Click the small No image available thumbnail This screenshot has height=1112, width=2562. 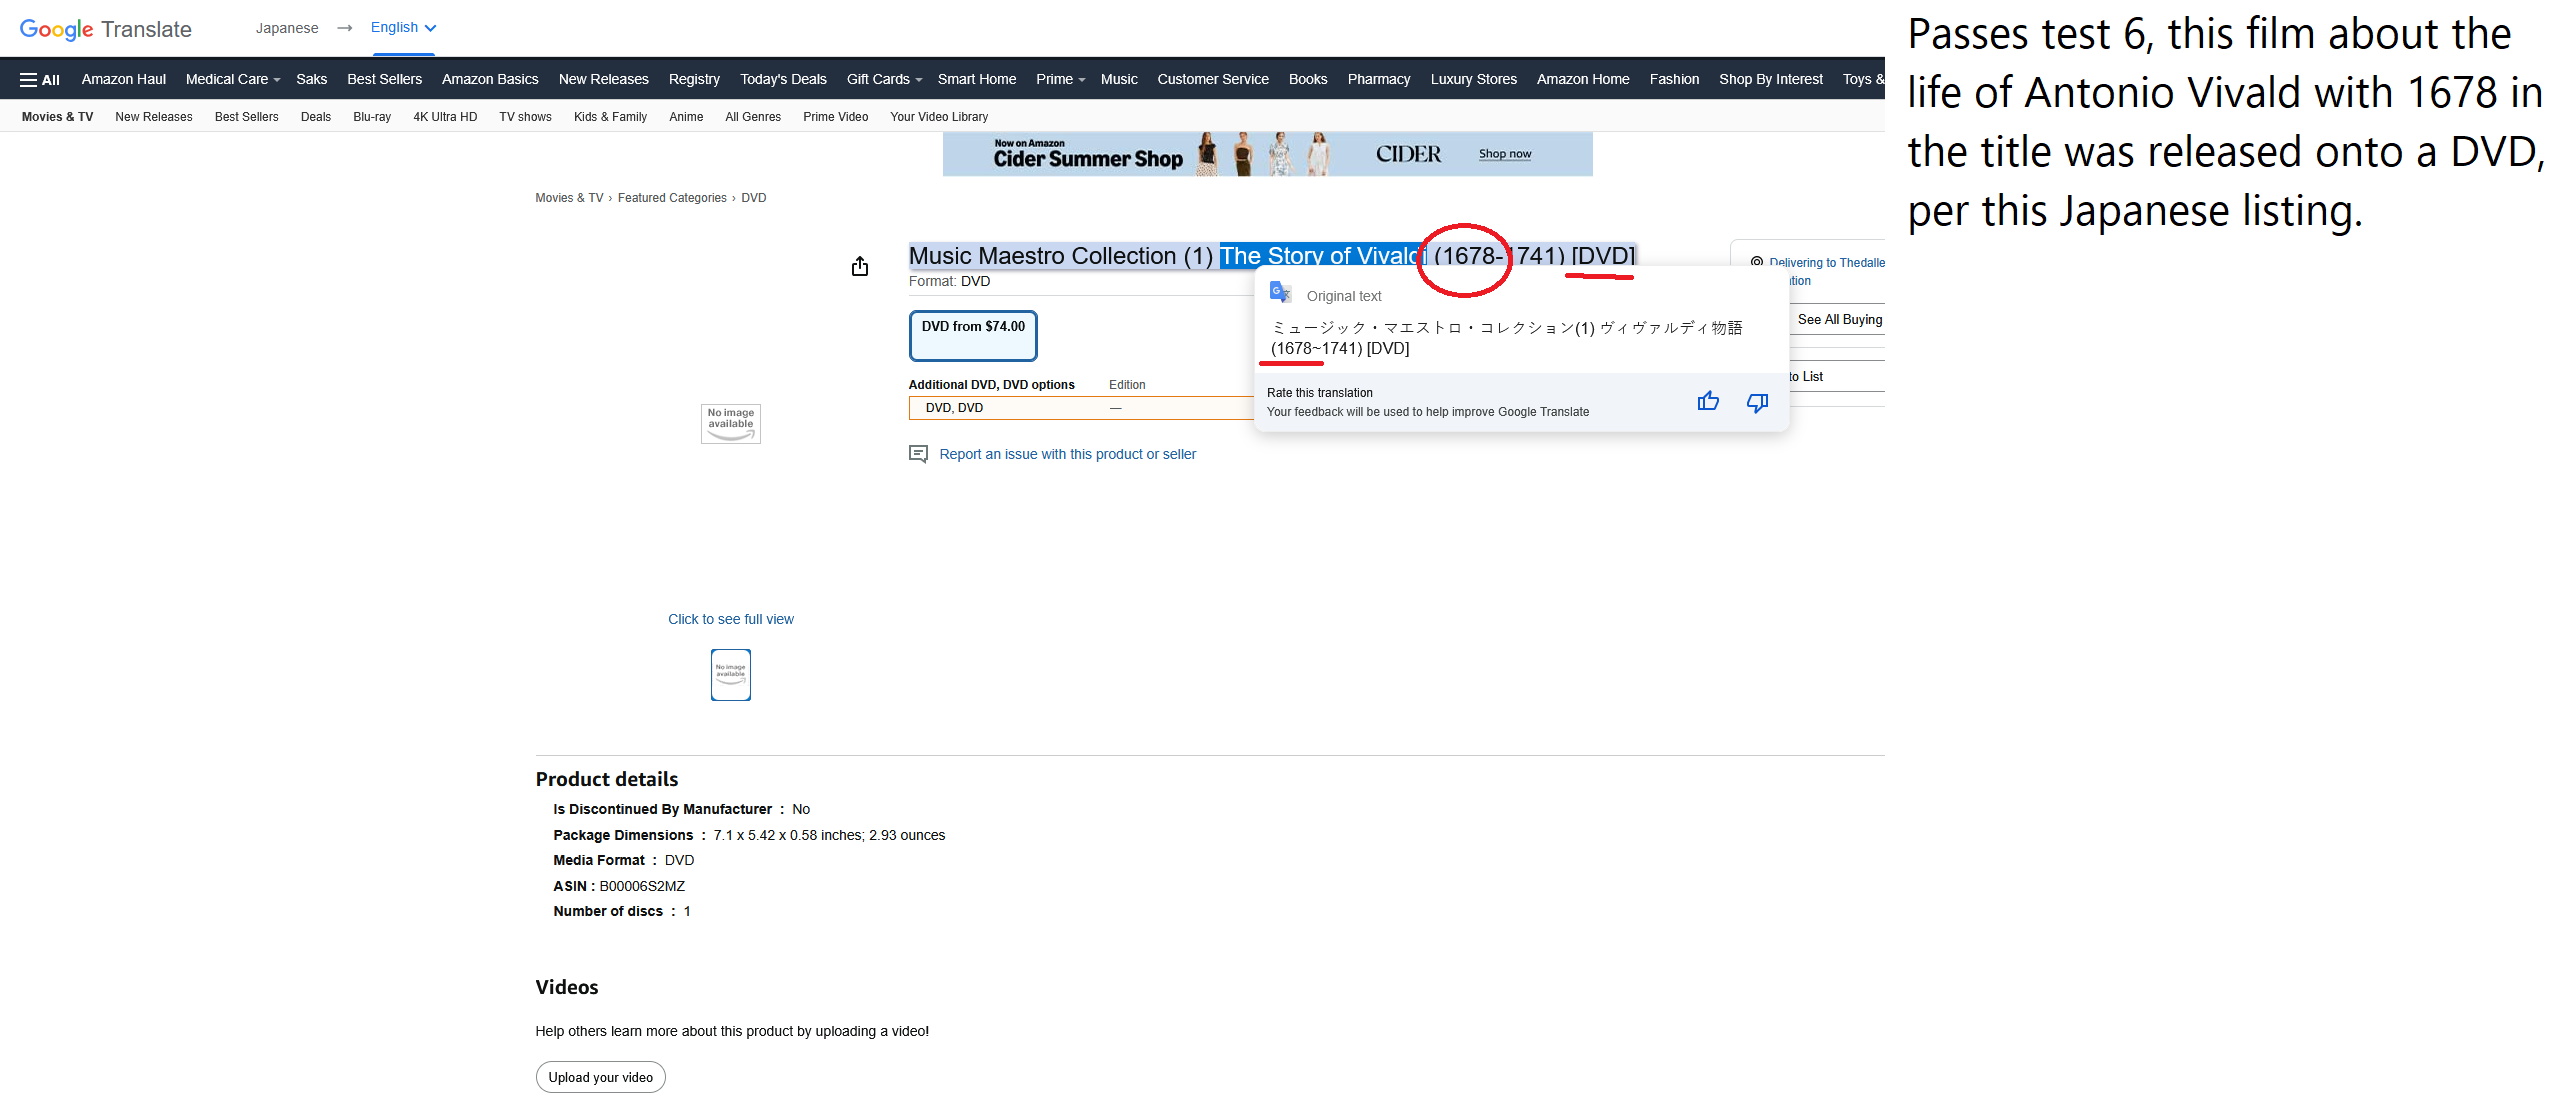click(x=731, y=675)
